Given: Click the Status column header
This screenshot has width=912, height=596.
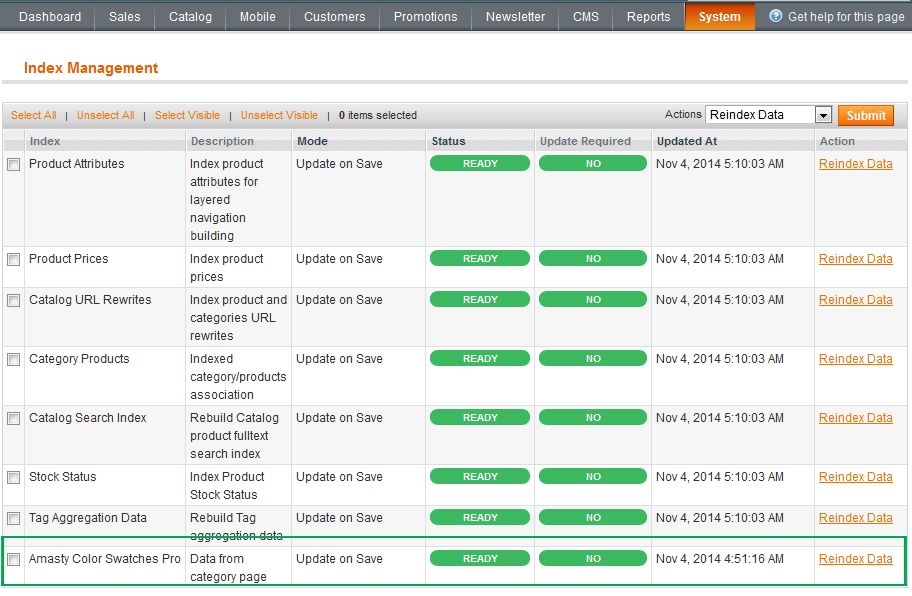Looking at the screenshot, I should pos(449,142).
